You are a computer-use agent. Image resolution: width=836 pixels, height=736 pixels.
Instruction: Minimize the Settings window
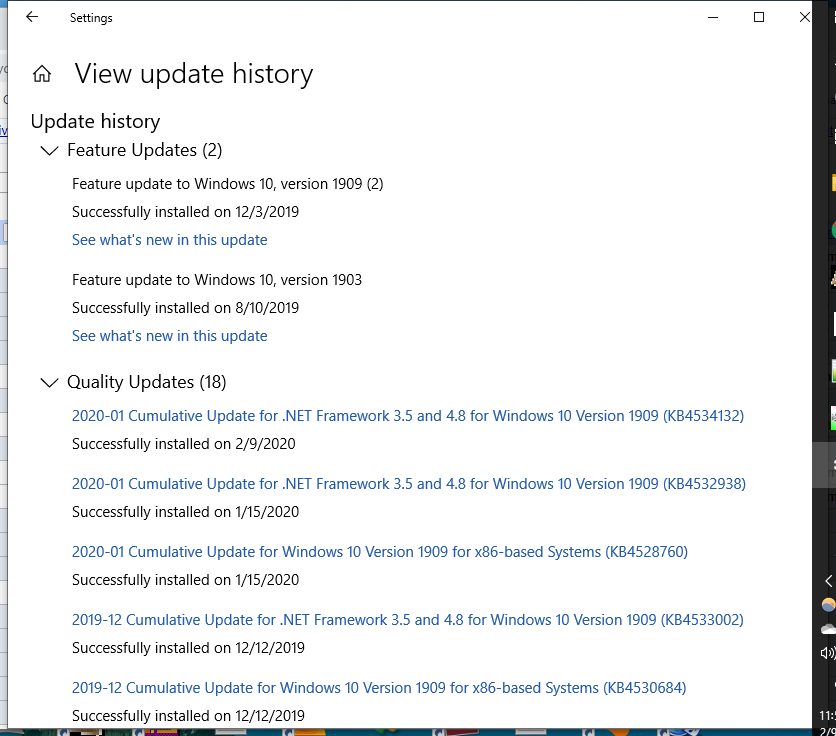click(713, 18)
